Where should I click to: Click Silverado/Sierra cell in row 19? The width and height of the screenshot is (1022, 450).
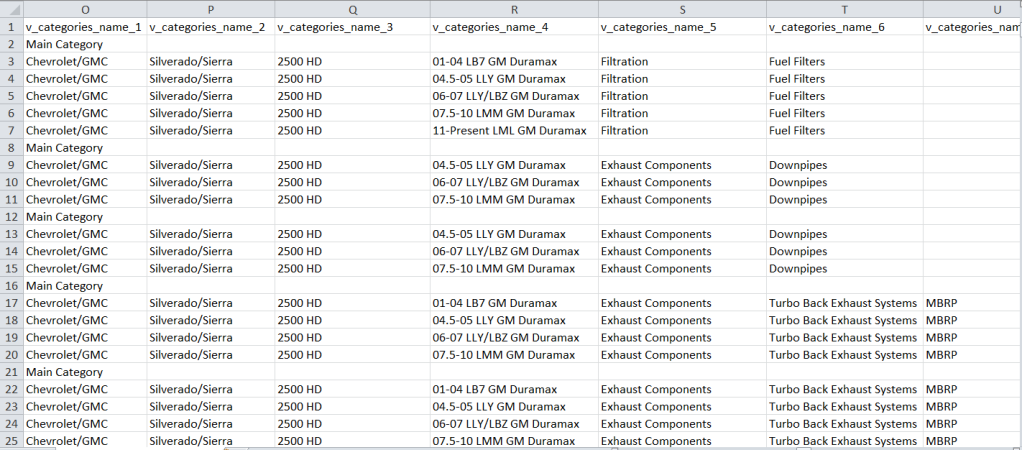pos(211,337)
